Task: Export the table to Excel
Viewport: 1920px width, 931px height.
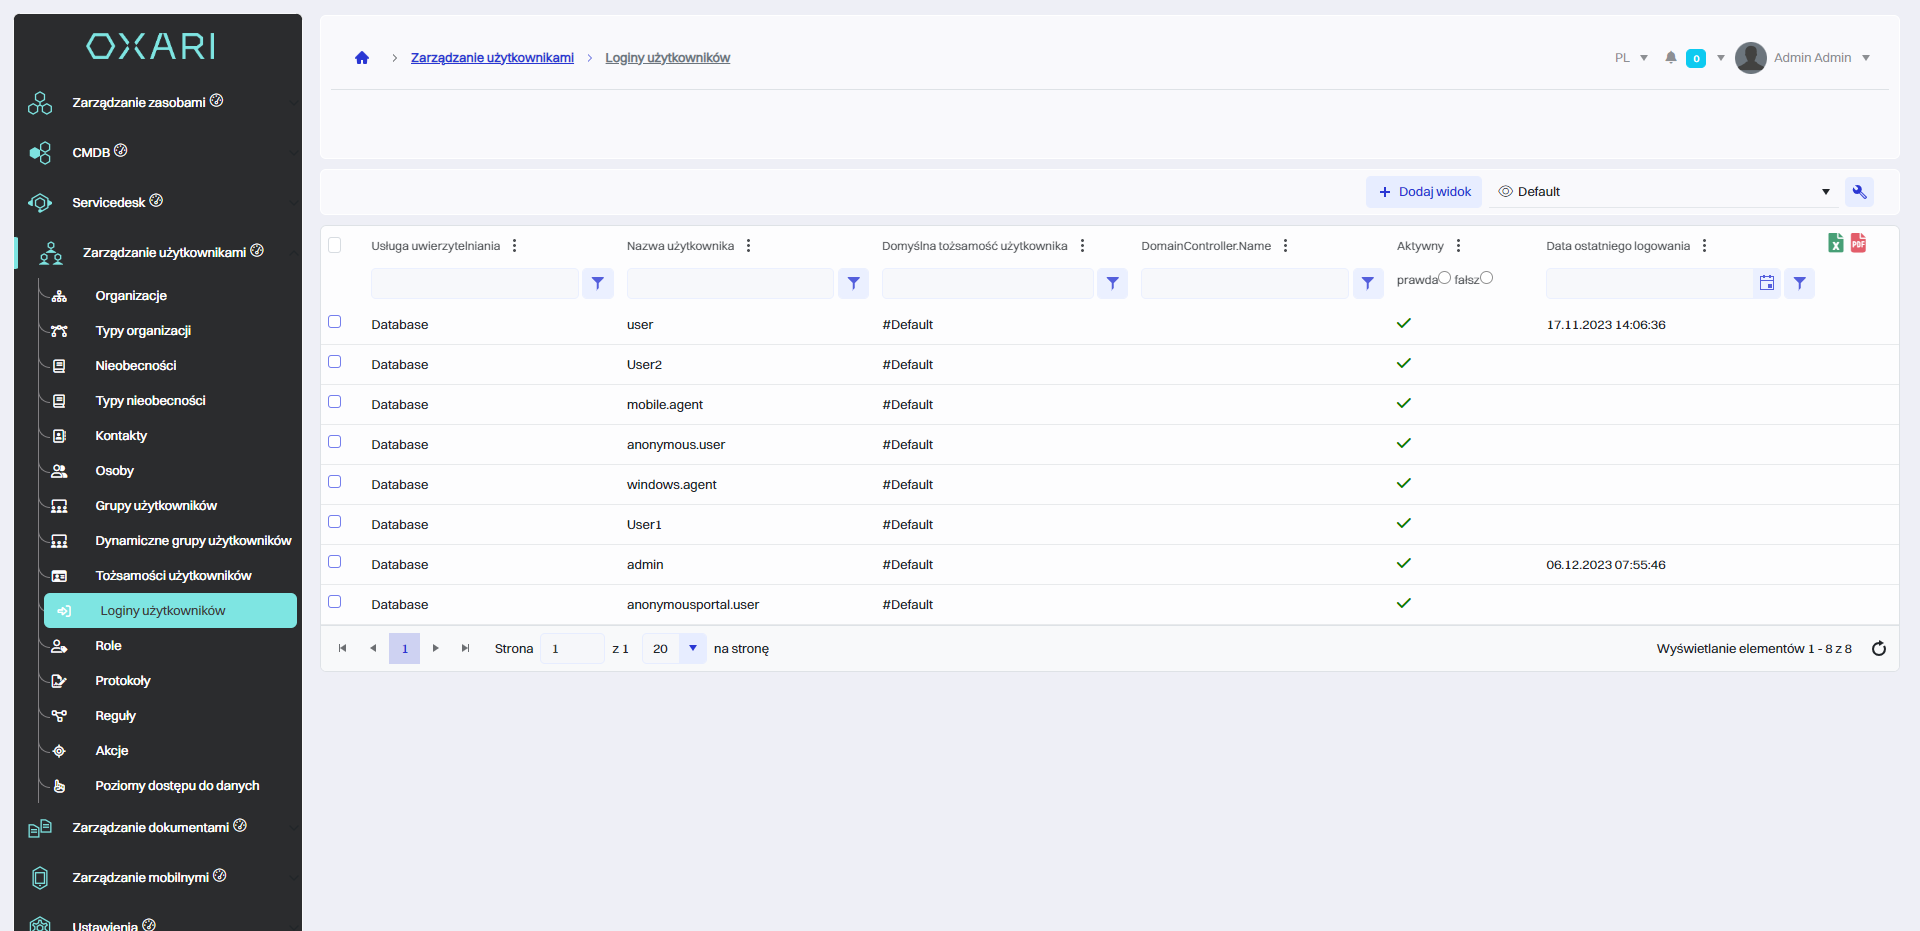Action: coord(1836,243)
